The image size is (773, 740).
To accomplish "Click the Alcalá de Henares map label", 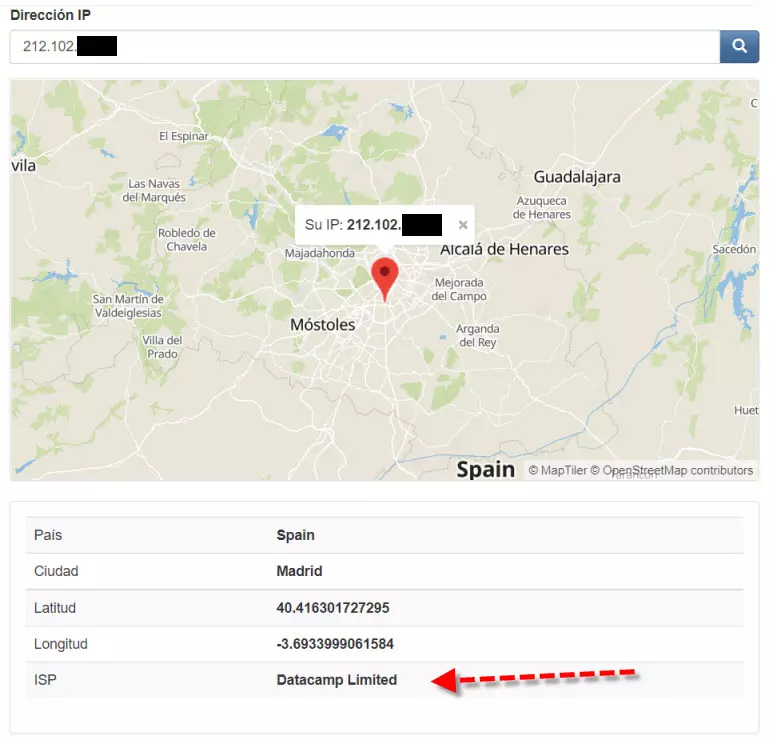I will [504, 249].
